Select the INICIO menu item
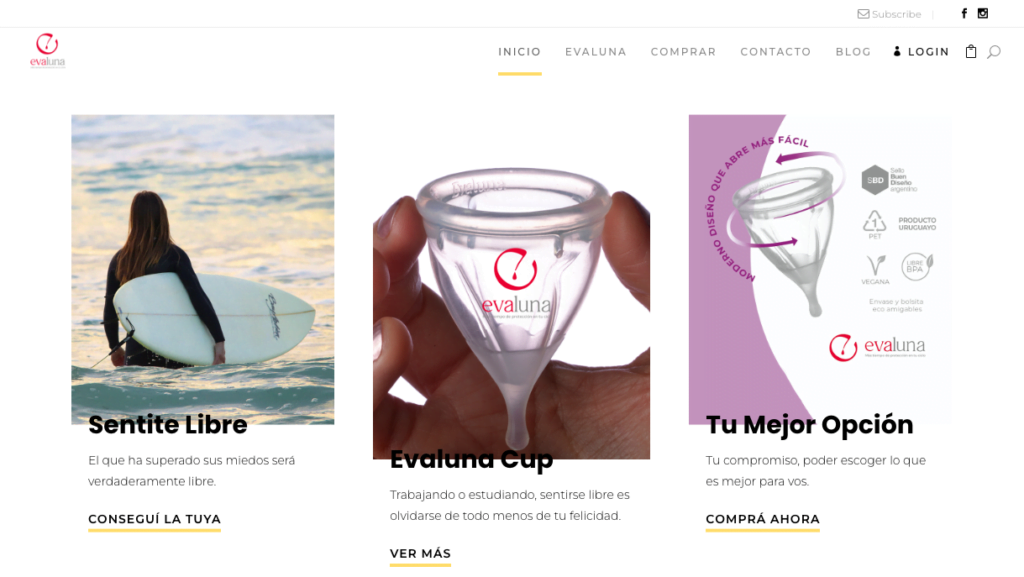Image resolution: width=1024 pixels, height=577 pixels. (x=520, y=52)
